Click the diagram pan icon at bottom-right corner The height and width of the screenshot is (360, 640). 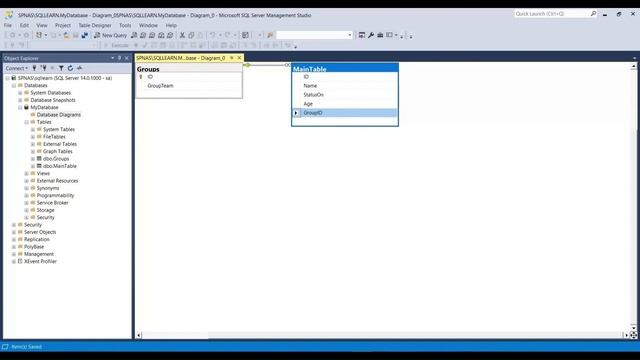(x=633, y=335)
